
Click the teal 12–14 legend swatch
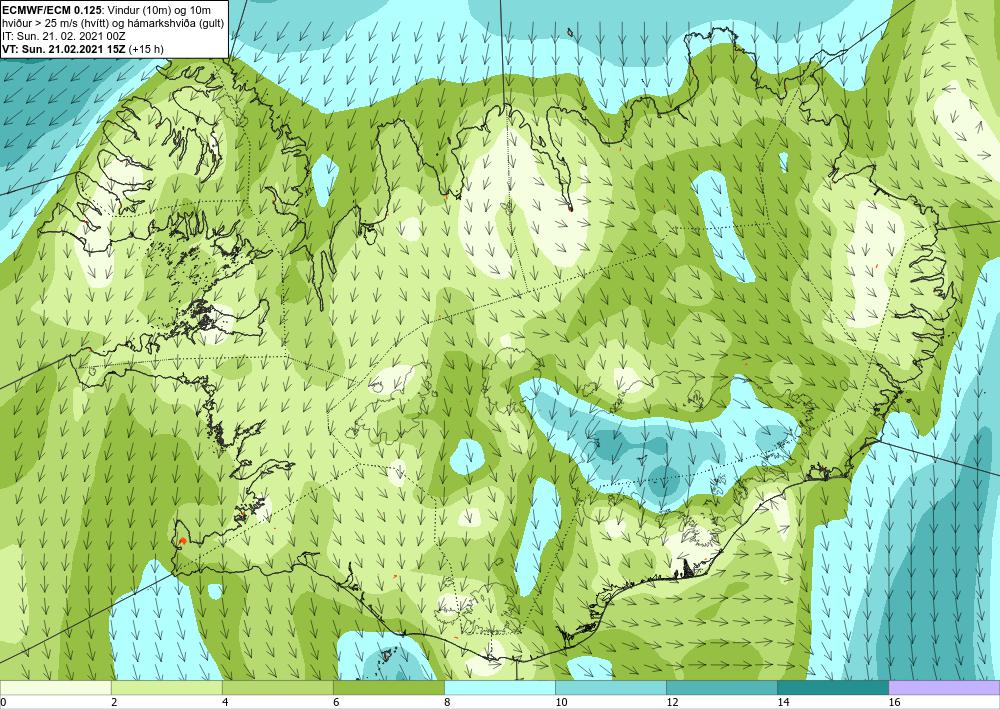tap(722, 687)
